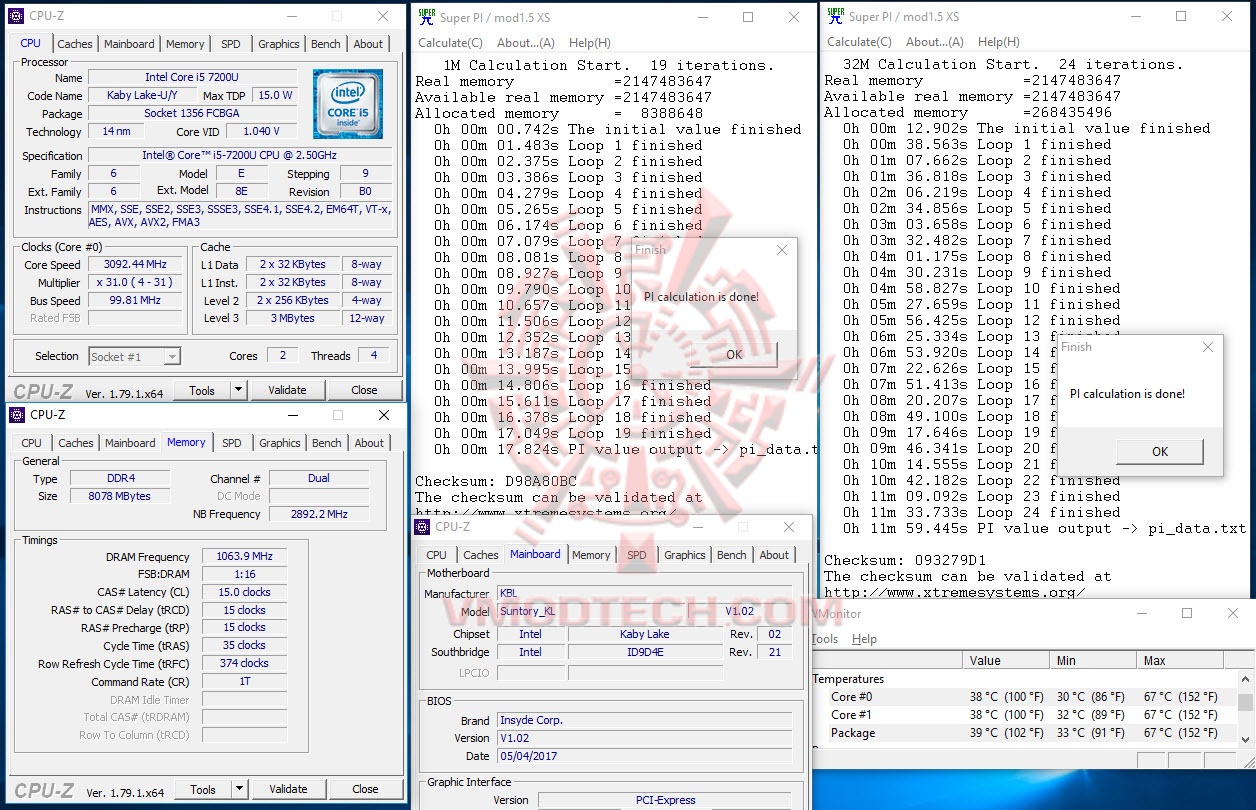Select Memory tab in the top CPU-Z window

click(x=185, y=44)
